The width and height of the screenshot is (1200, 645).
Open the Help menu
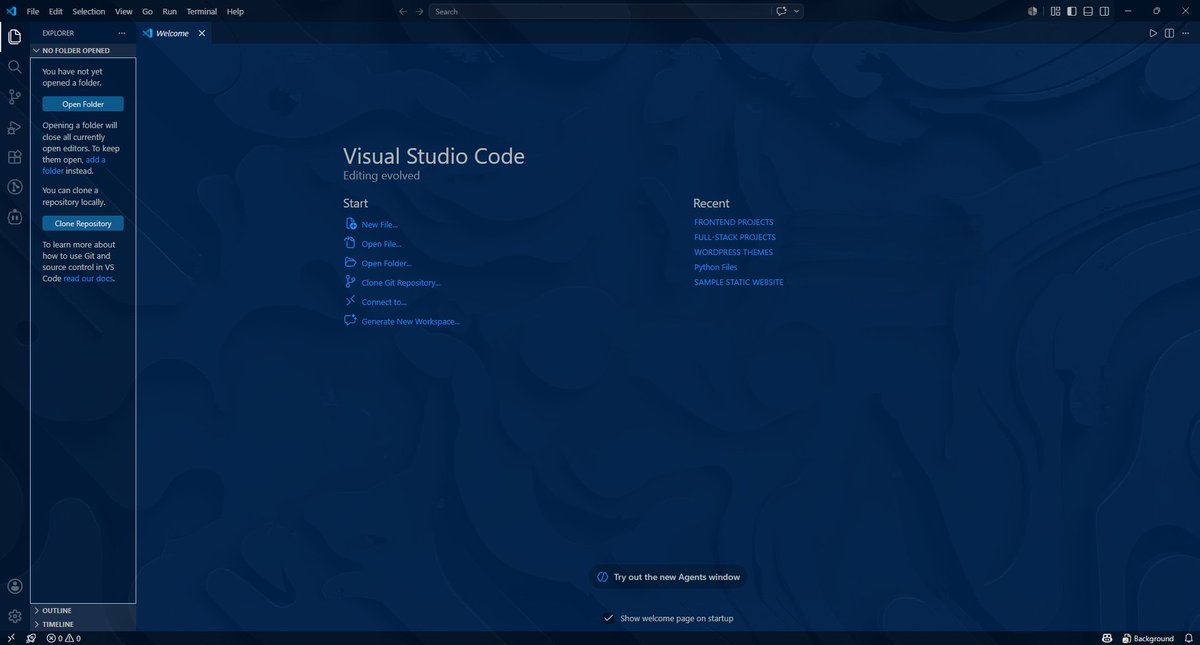click(235, 11)
